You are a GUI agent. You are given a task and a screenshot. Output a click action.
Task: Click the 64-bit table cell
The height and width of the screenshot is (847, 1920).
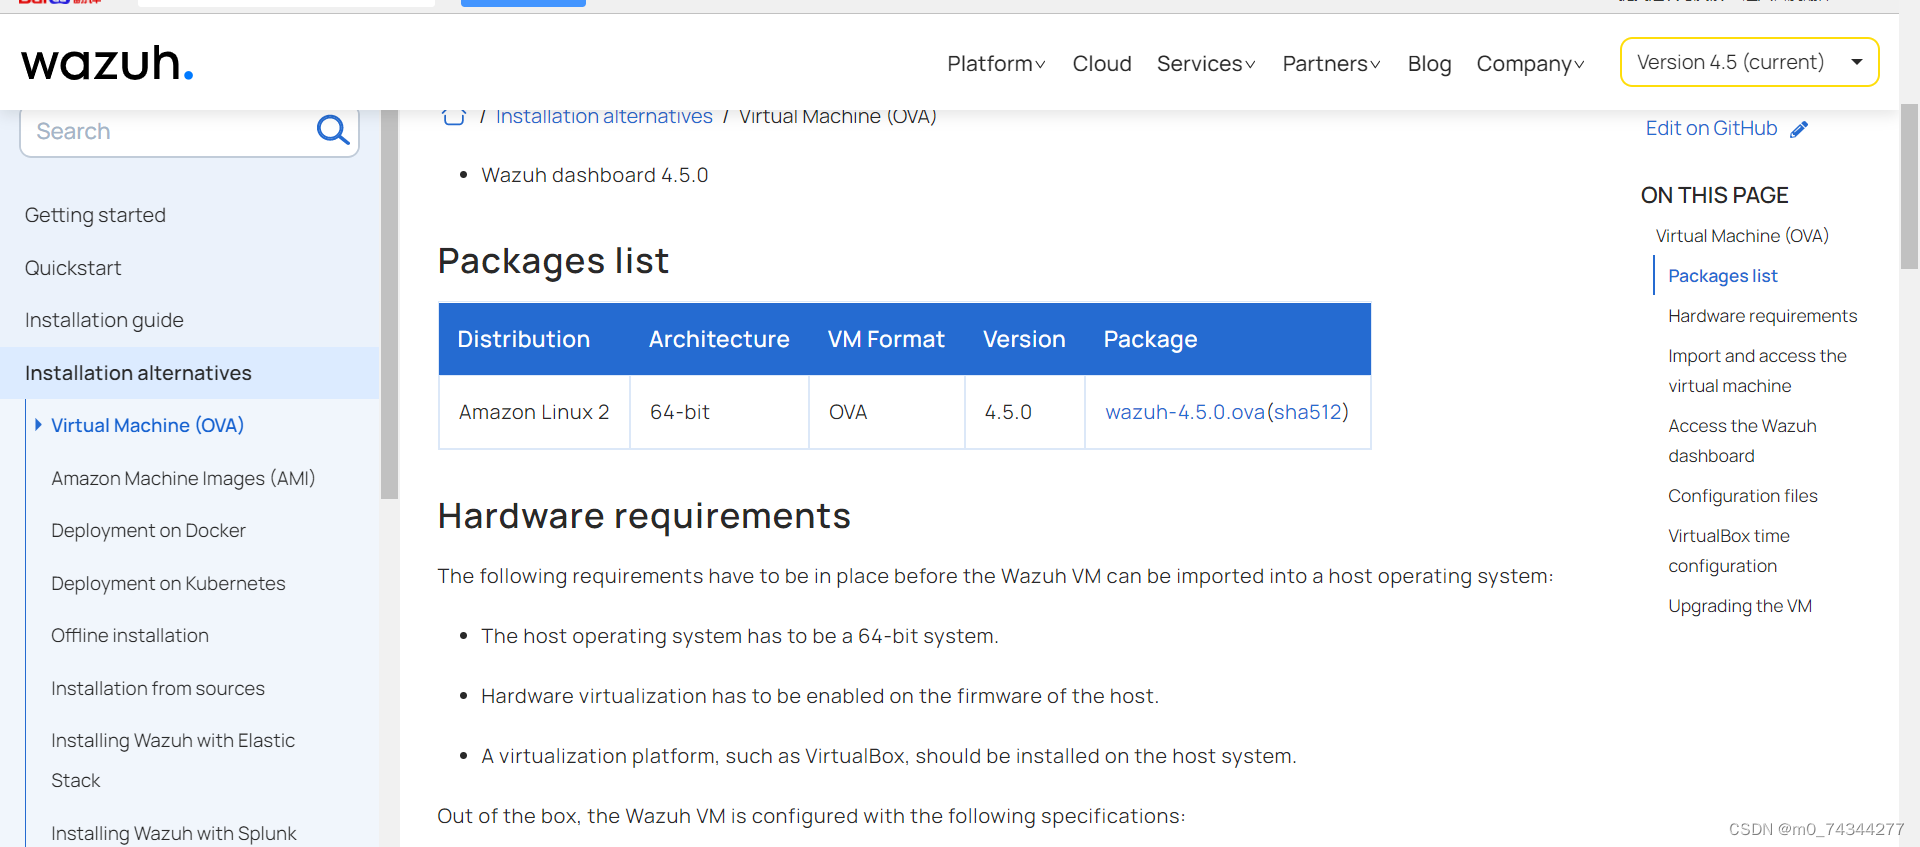coord(719,412)
